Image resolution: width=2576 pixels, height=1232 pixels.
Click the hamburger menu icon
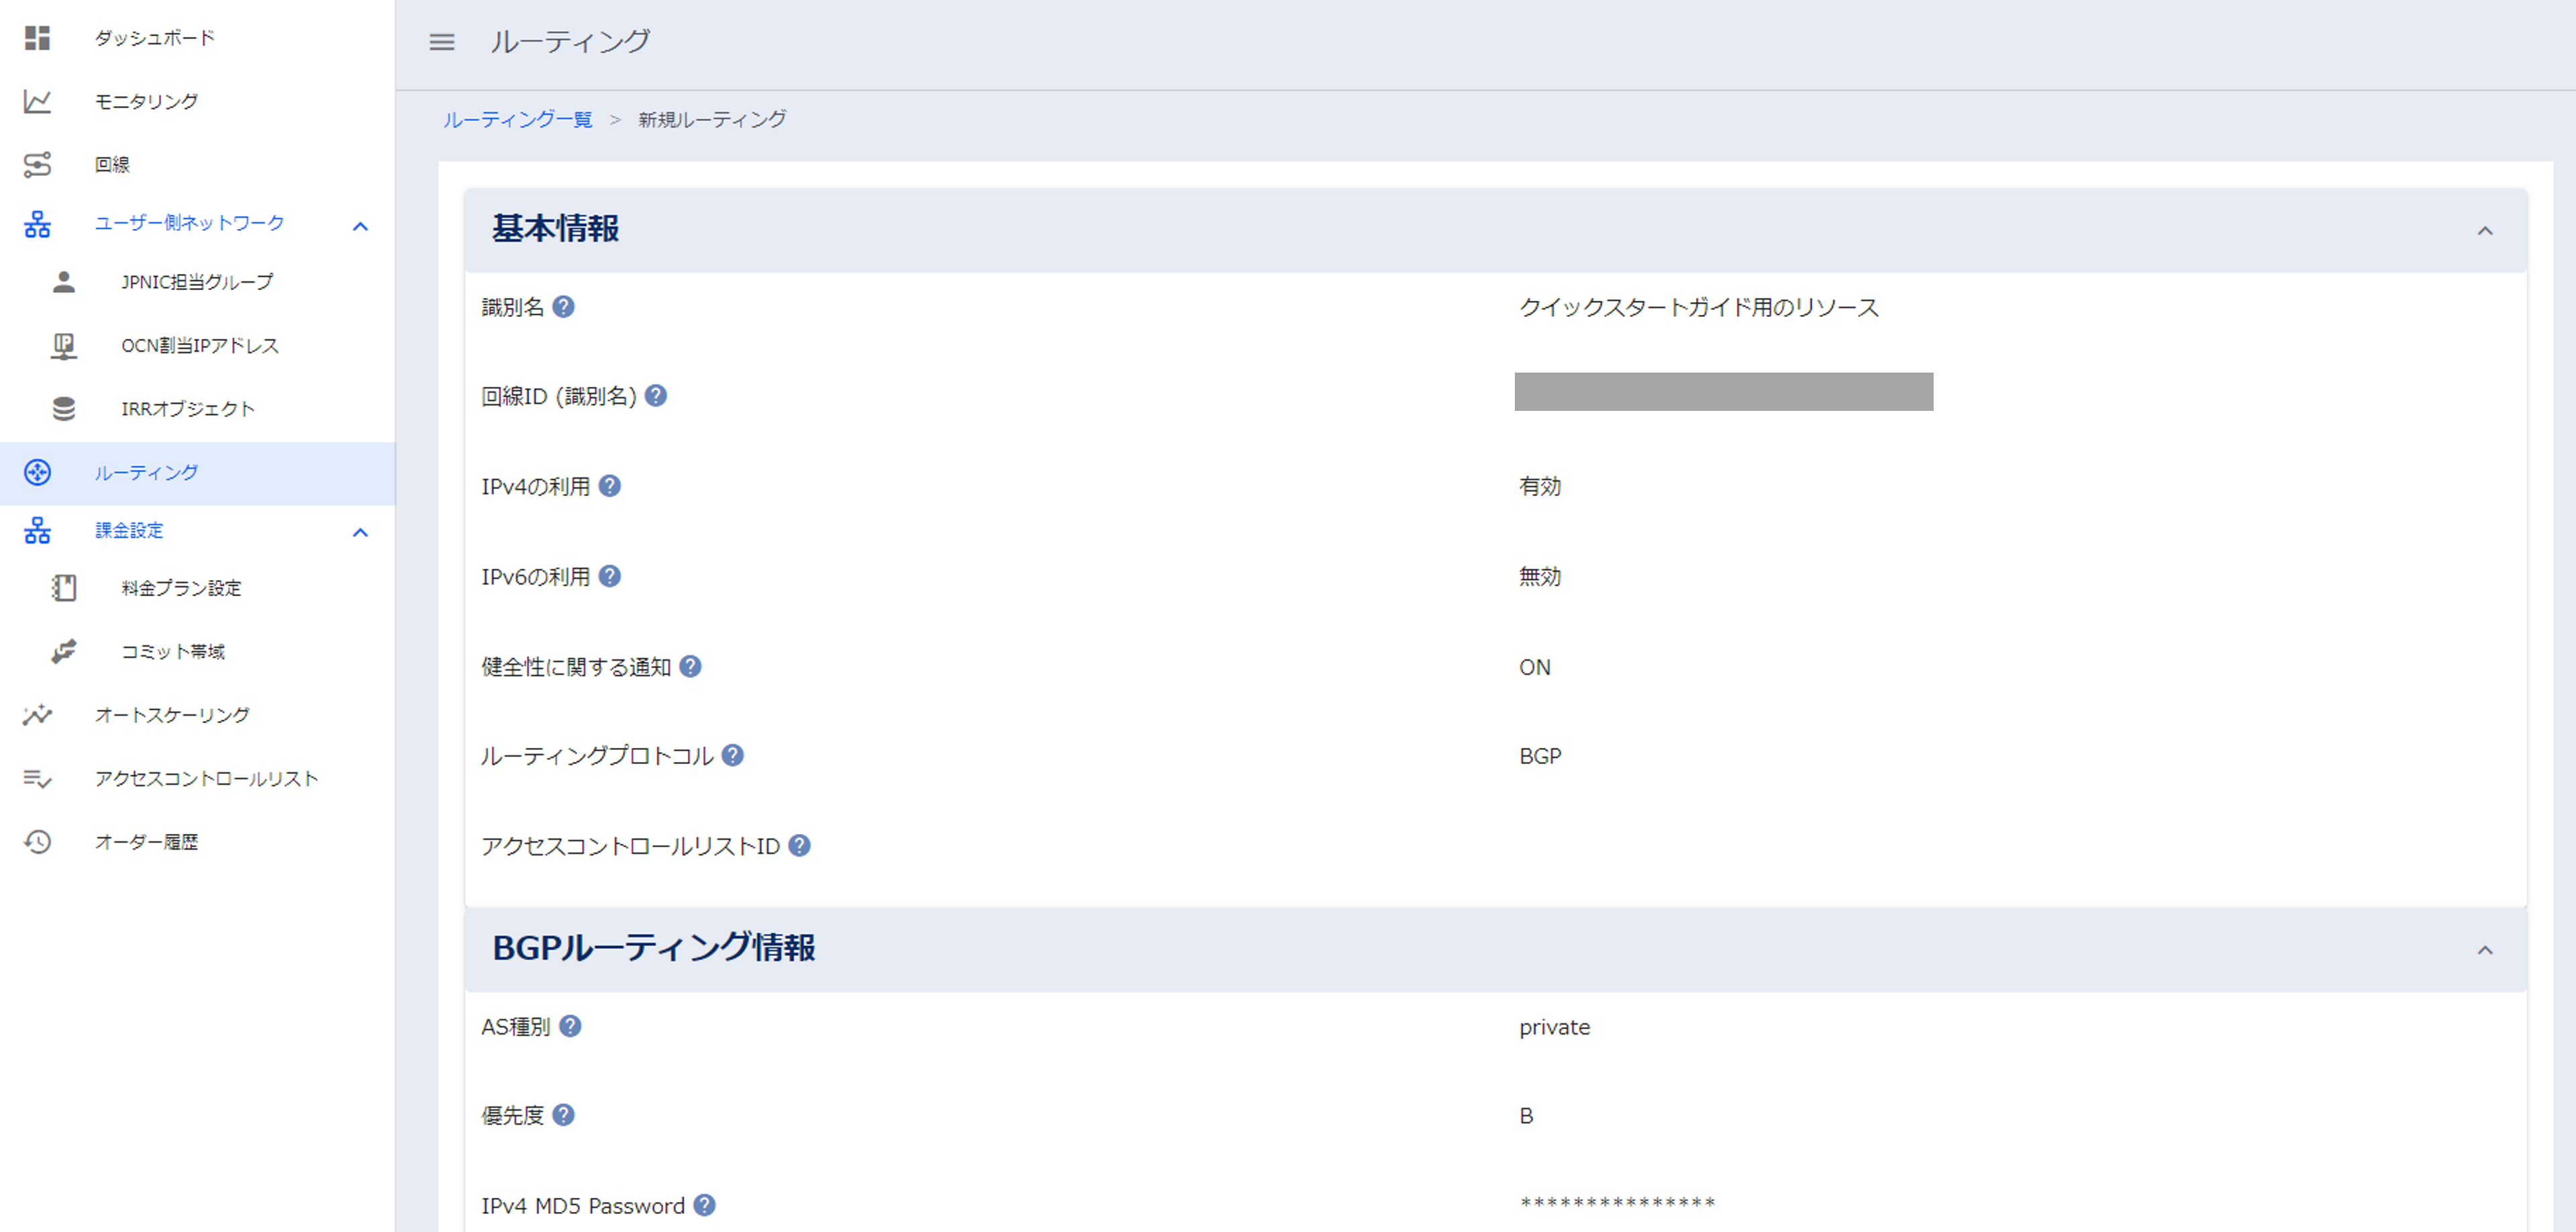441,42
